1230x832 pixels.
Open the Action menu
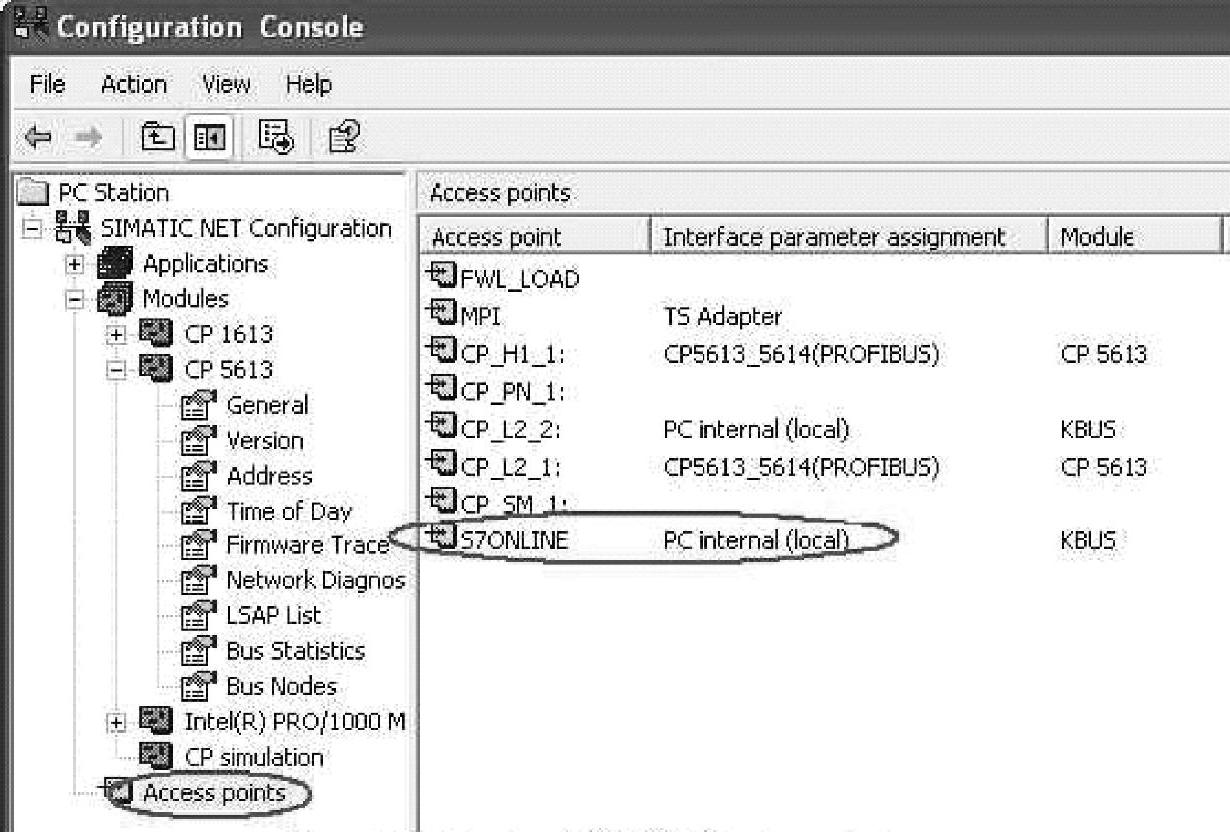[x=134, y=84]
